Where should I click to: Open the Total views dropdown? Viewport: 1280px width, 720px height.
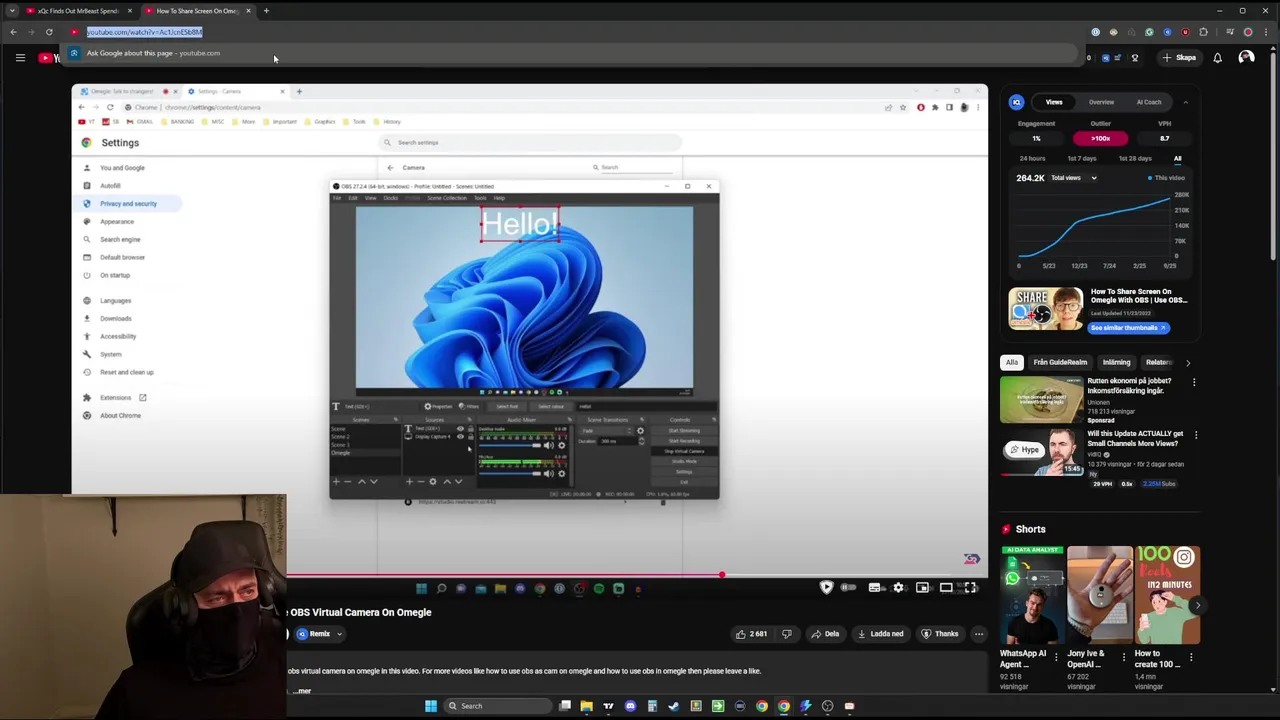pos(1074,178)
